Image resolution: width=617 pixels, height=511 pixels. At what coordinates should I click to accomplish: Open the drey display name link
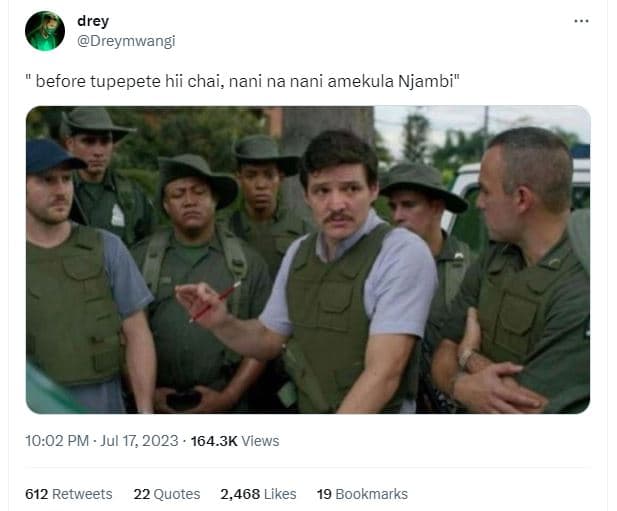[93, 21]
